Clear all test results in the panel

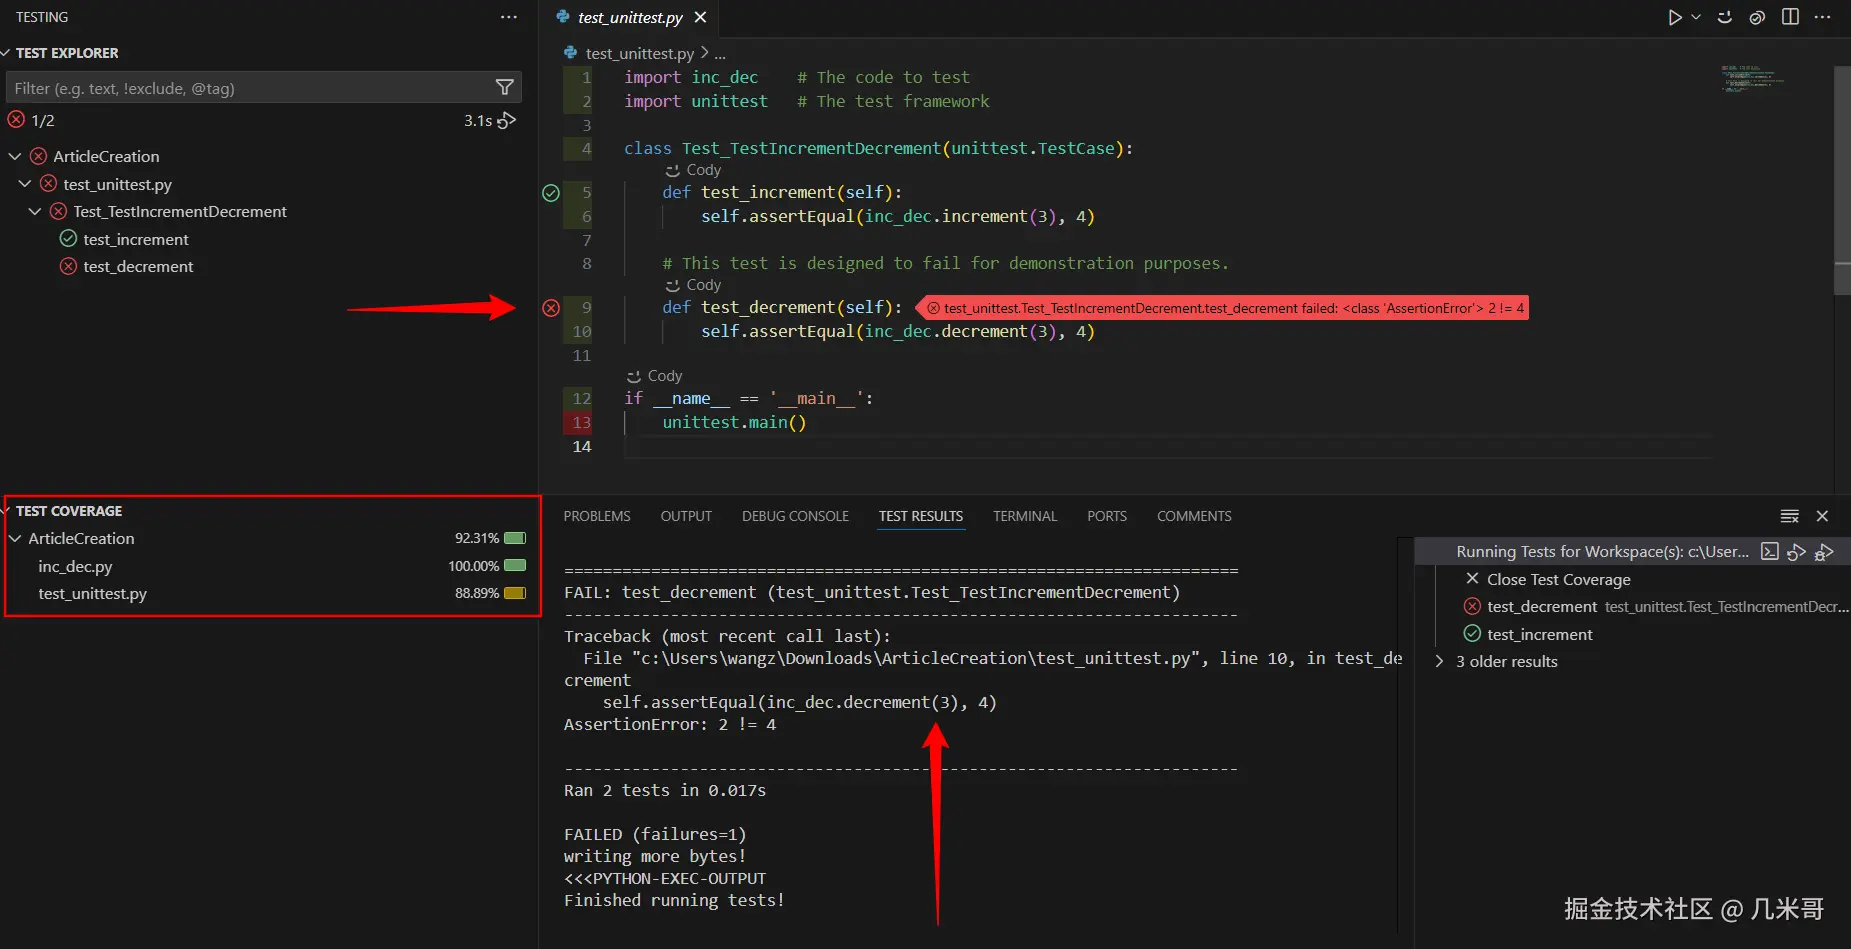1790,516
